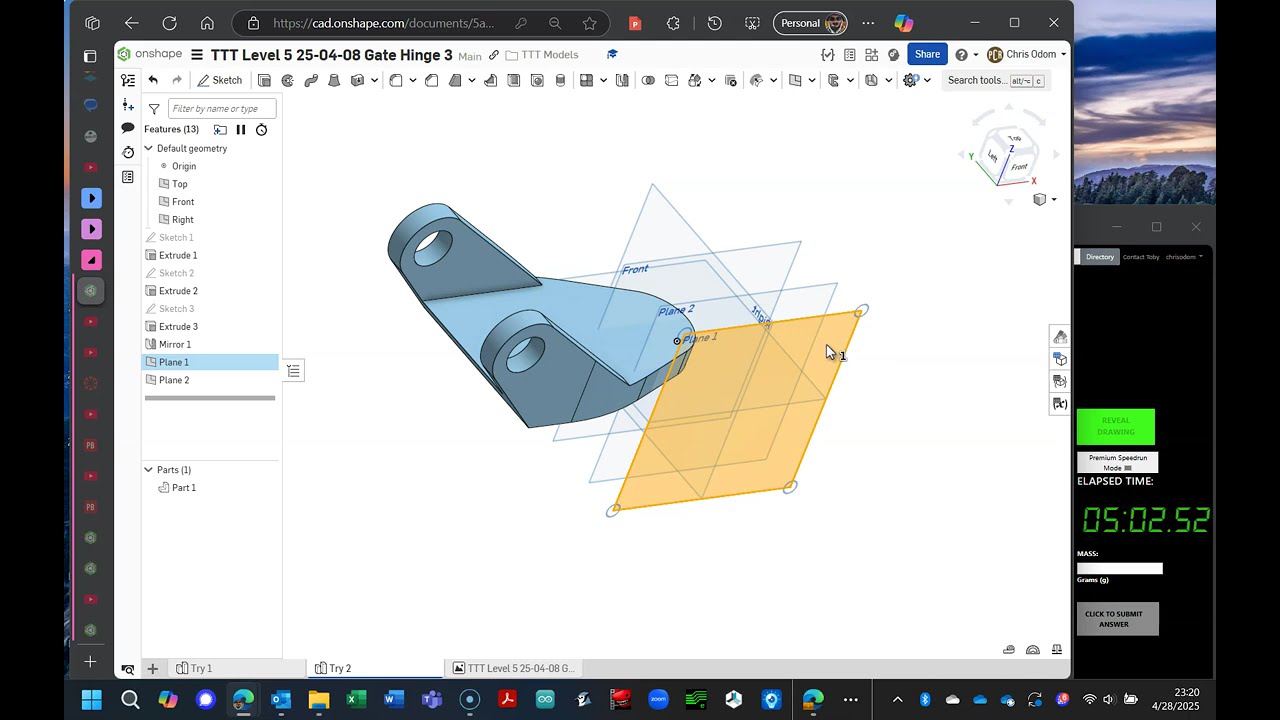Image resolution: width=1280 pixels, height=720 pixels.
Task: Open the TTT Level 5 25-04-08 G... tab
Action: pyautogui.click(x=513, y=668)
